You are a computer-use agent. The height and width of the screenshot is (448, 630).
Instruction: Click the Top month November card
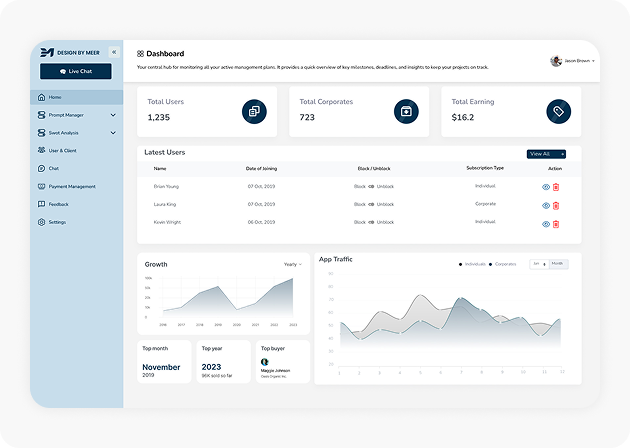coord(164,362)
